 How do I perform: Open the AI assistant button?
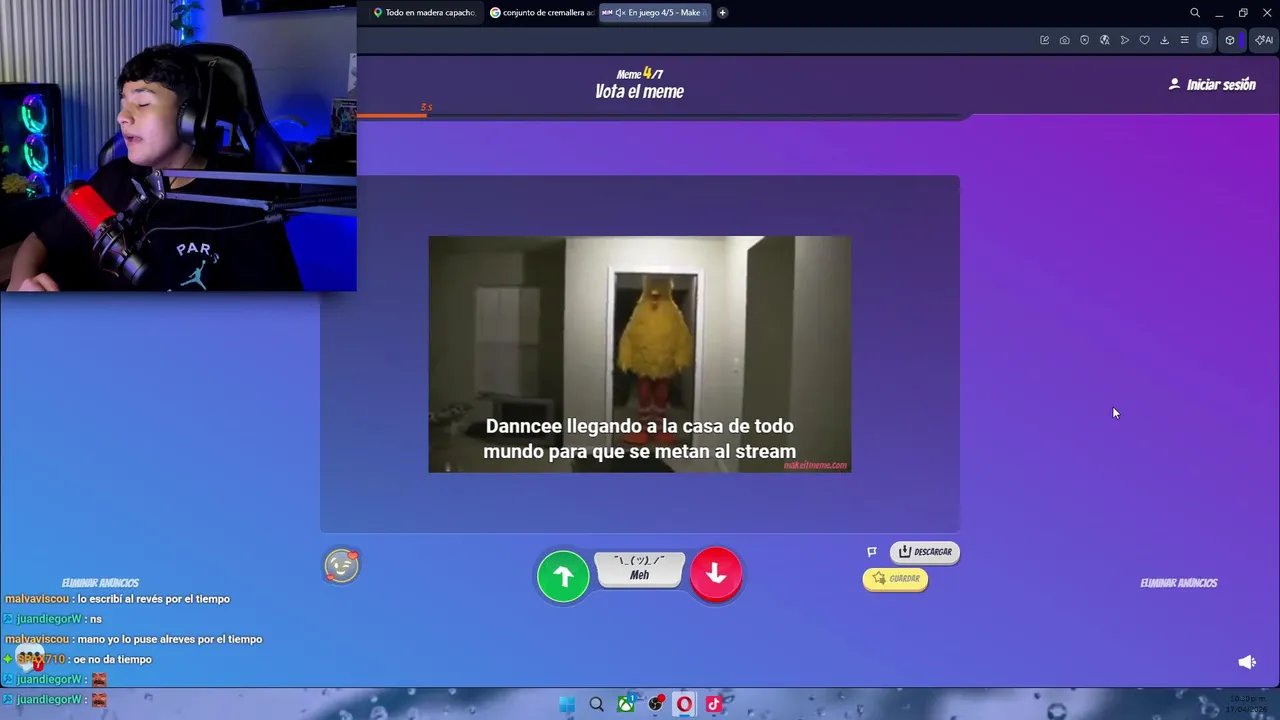pyautogui.click(x=1264, y=40)
